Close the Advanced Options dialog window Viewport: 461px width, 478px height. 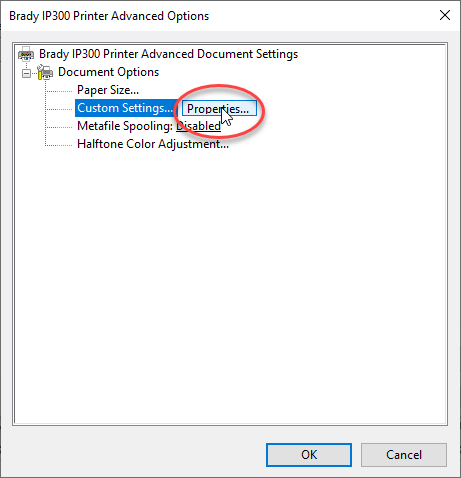click(445, 15)
